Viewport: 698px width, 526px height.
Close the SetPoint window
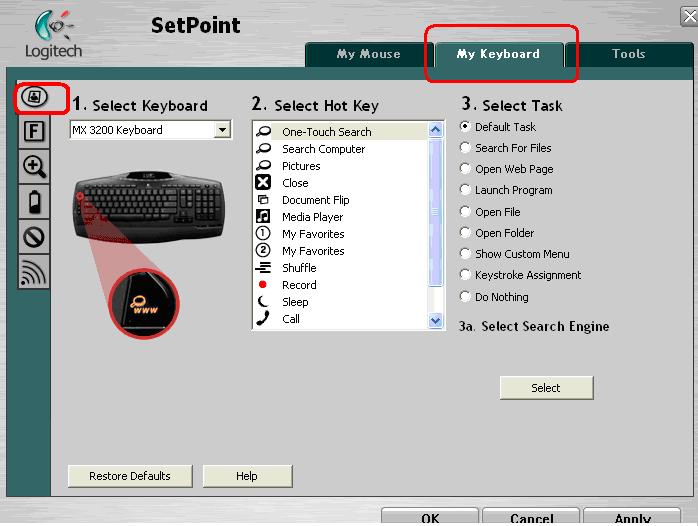coord(689,17)
